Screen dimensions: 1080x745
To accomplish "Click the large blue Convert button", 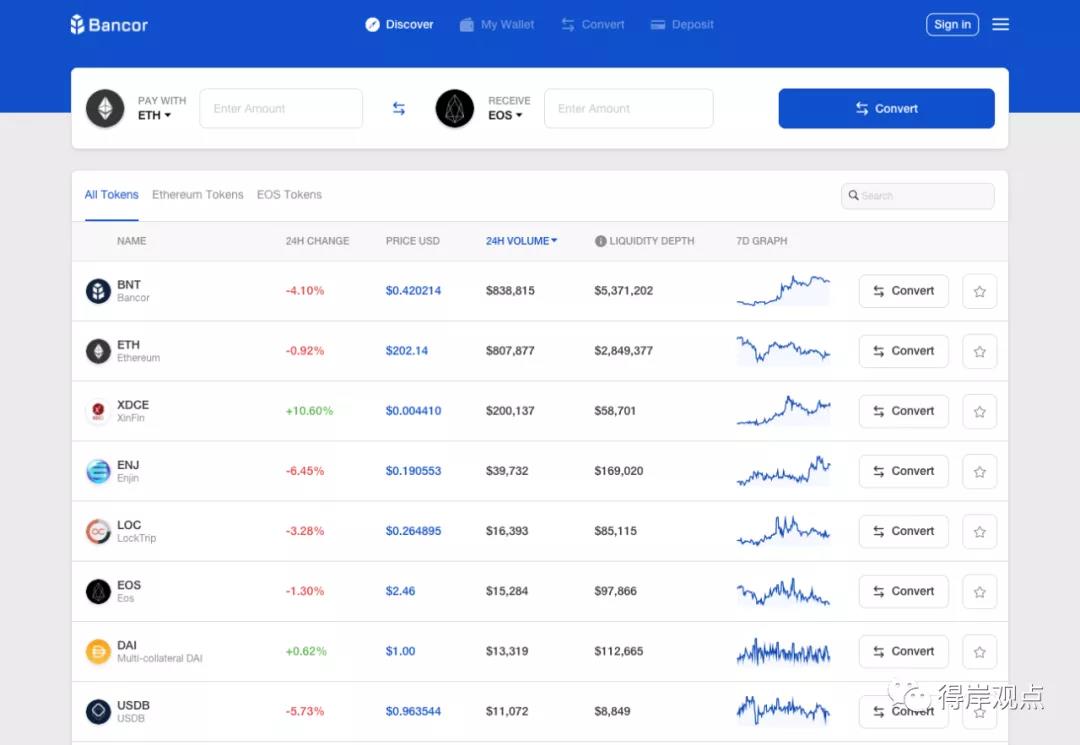I will [886, 108].
